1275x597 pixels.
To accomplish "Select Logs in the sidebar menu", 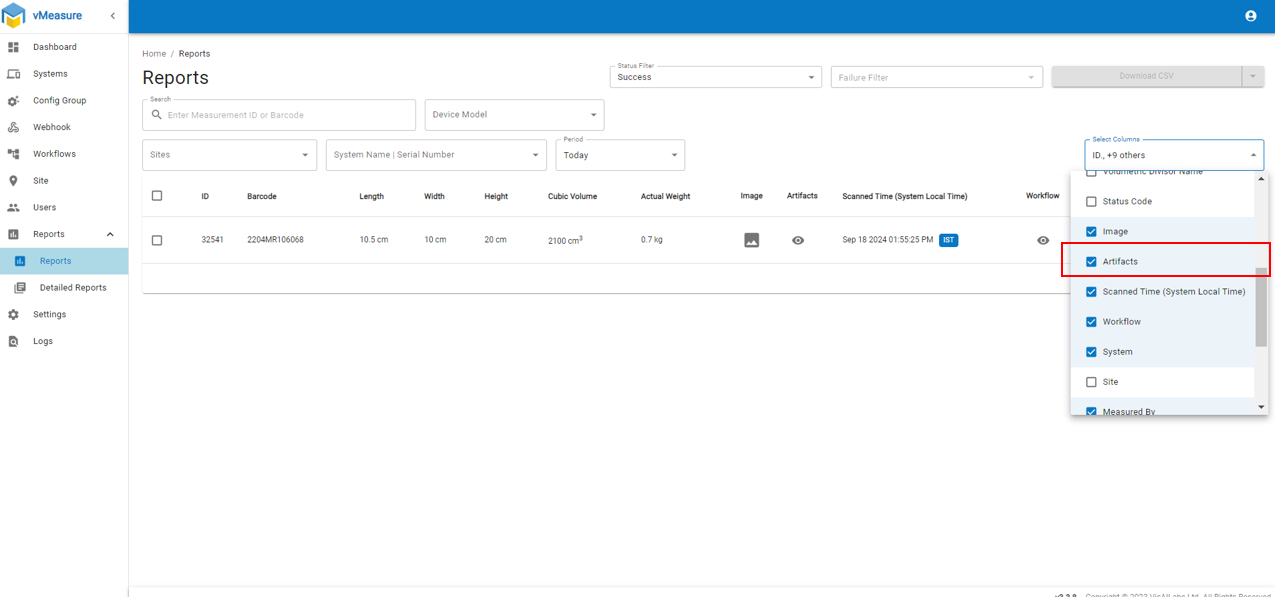I will click(x=42, y=341).
